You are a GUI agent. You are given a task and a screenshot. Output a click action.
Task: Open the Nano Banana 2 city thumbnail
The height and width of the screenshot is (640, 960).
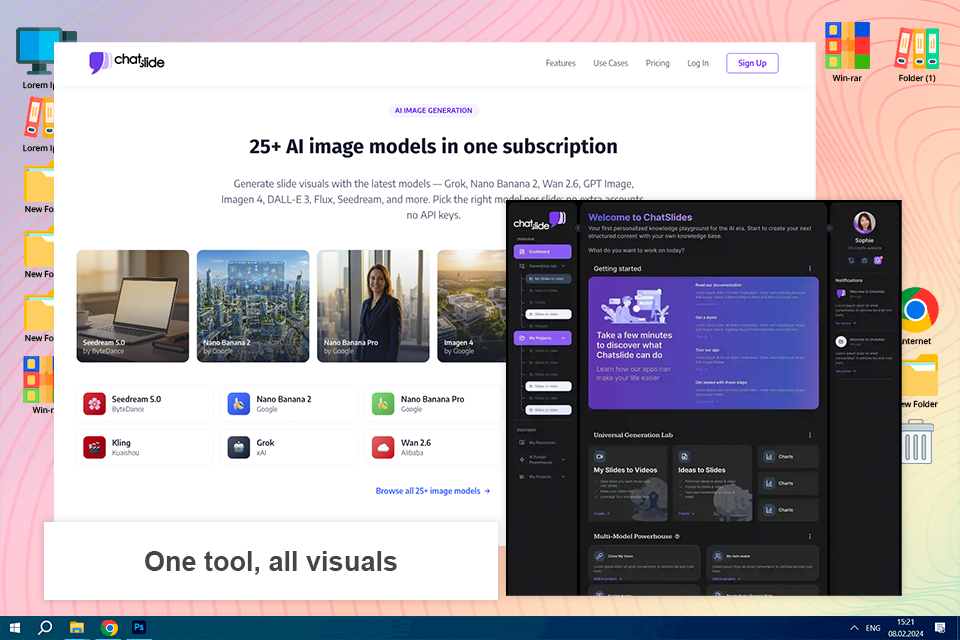point(253,306)
